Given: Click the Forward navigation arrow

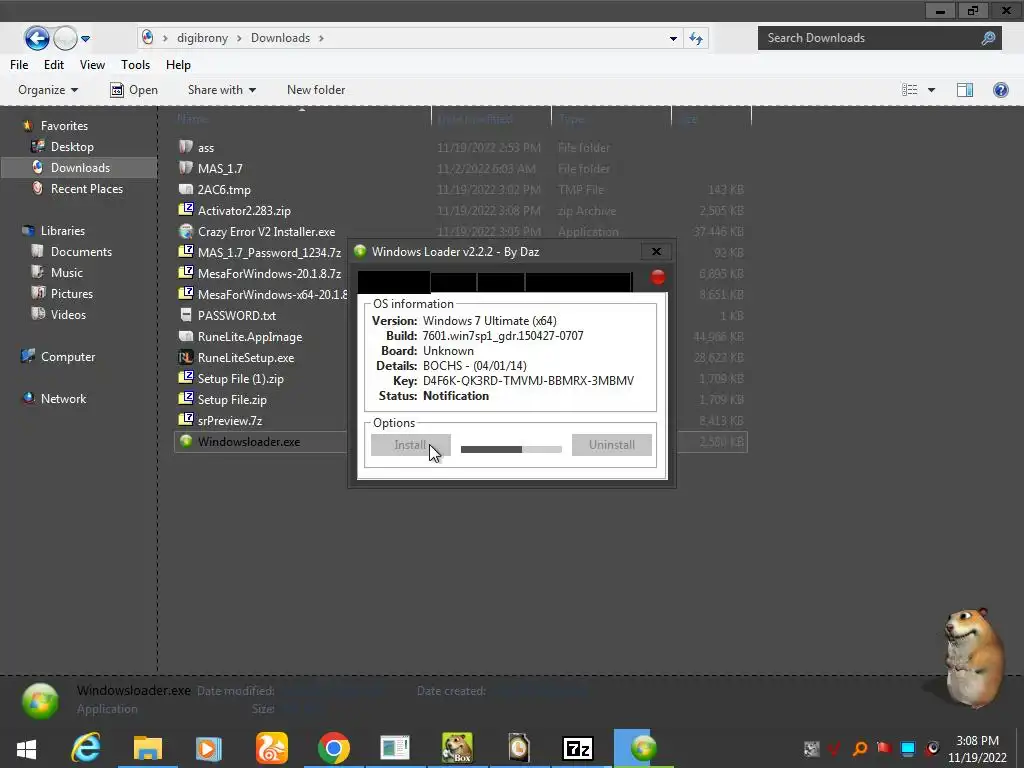Looking at the screenshot, I should click(65, 38).
